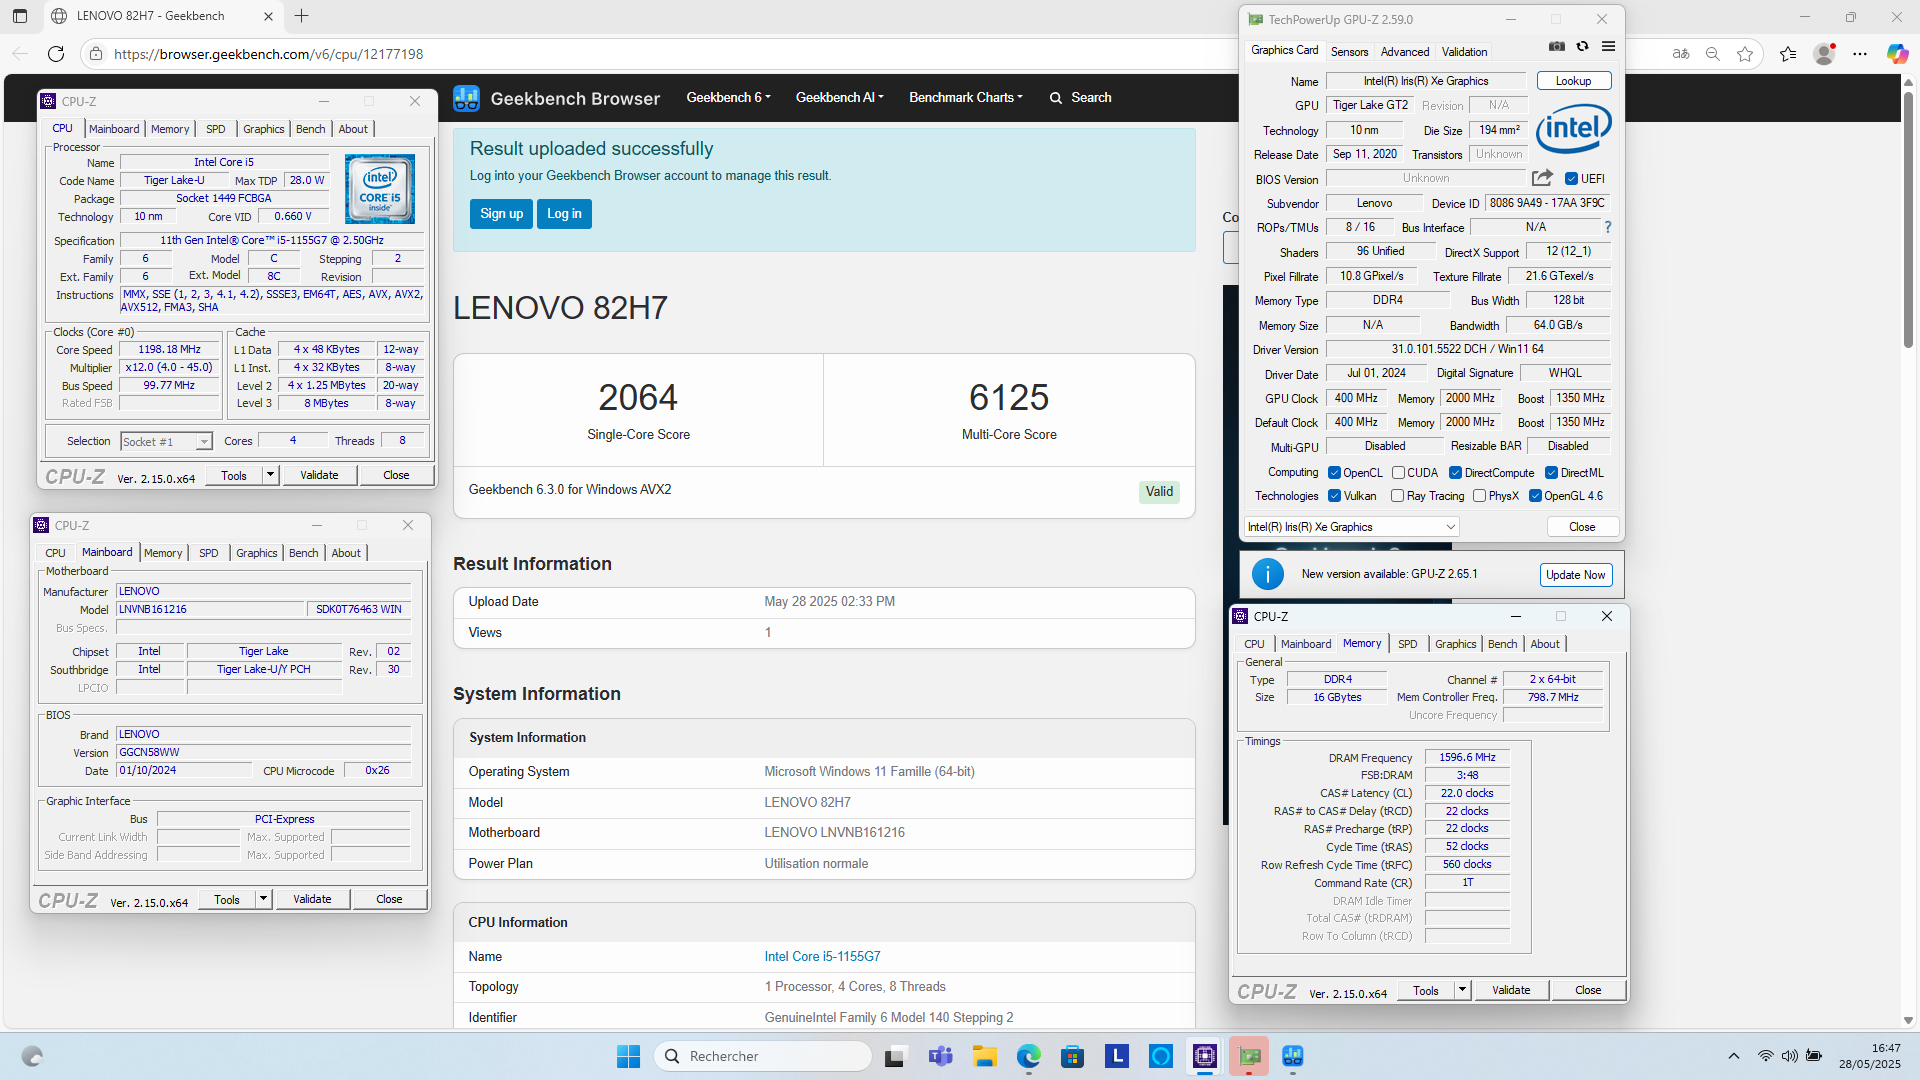The width and height of the screenshot is (1920, 1080).
Task: Toggle the OpenCL checkbox
Action: click(1334, 473)
